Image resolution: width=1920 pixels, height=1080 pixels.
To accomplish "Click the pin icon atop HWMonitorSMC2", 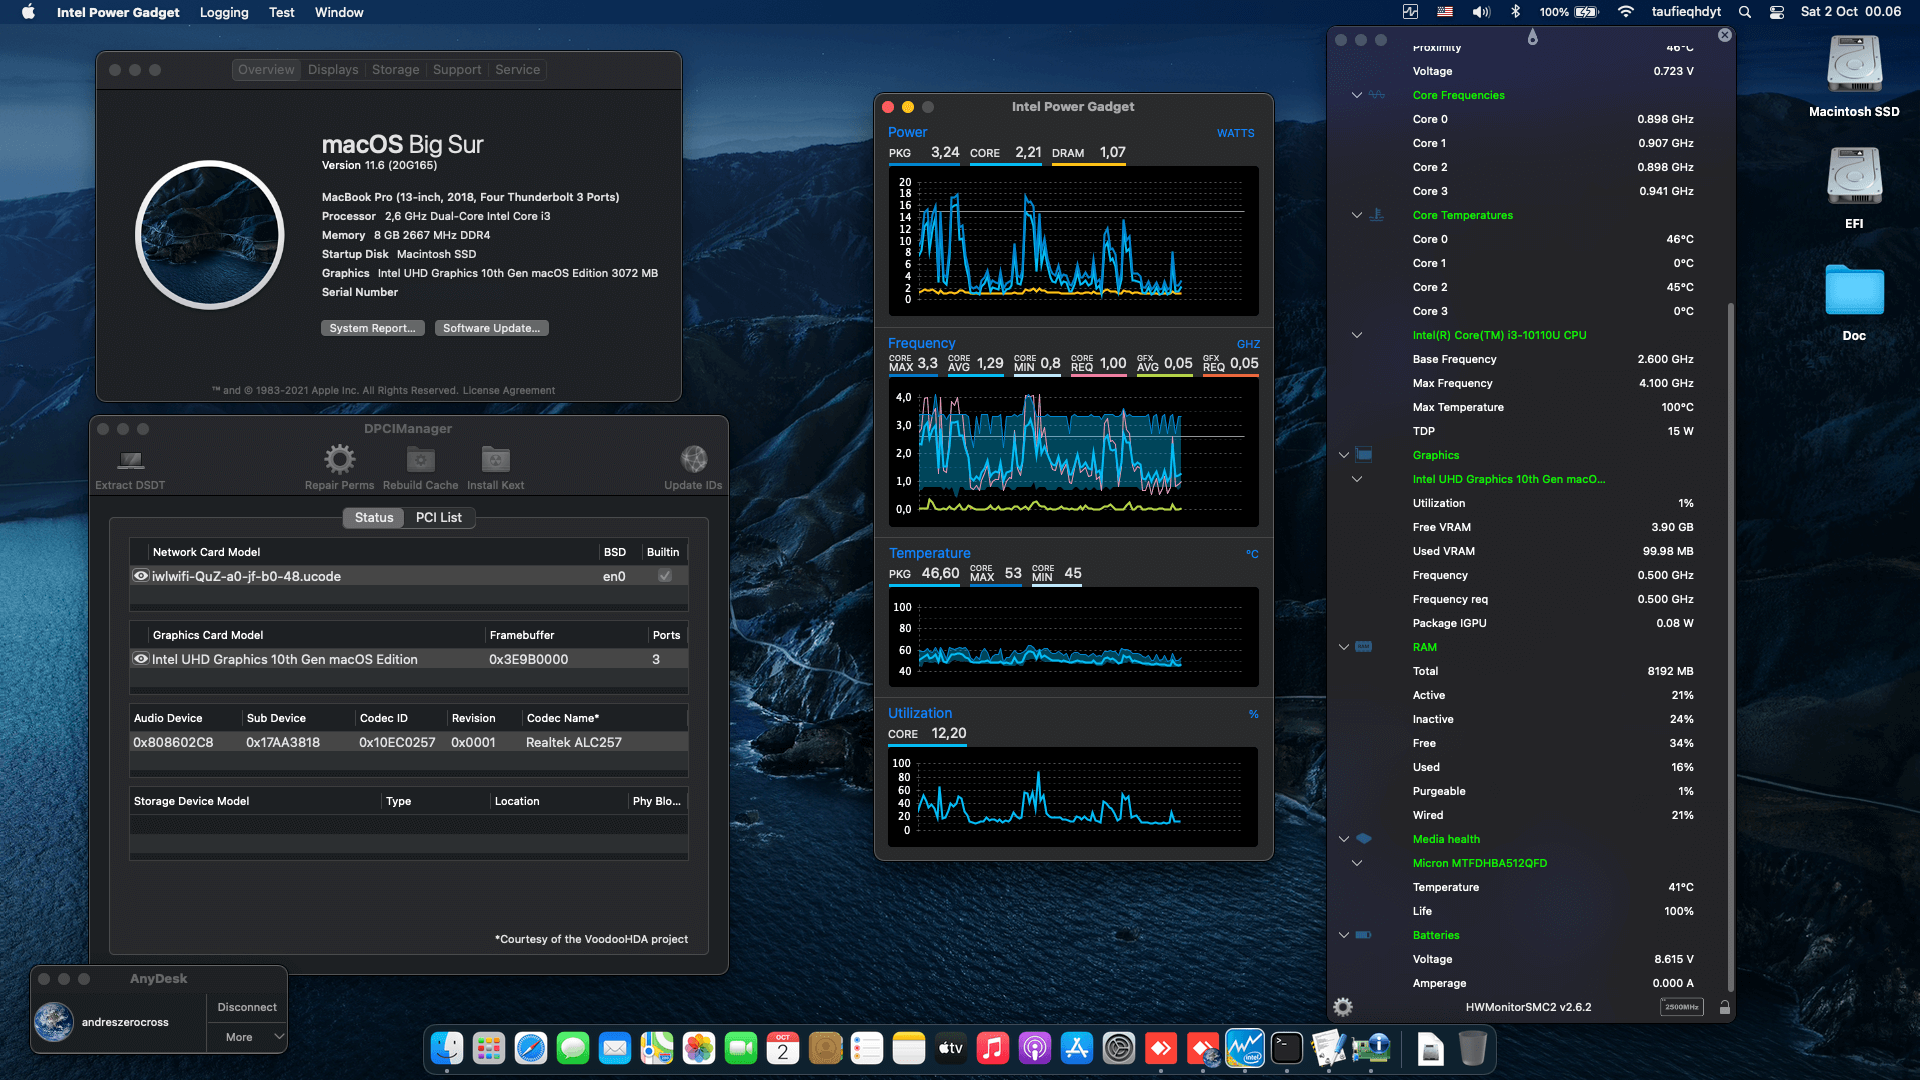I will pyautogui.click(x=1532, y=37).
